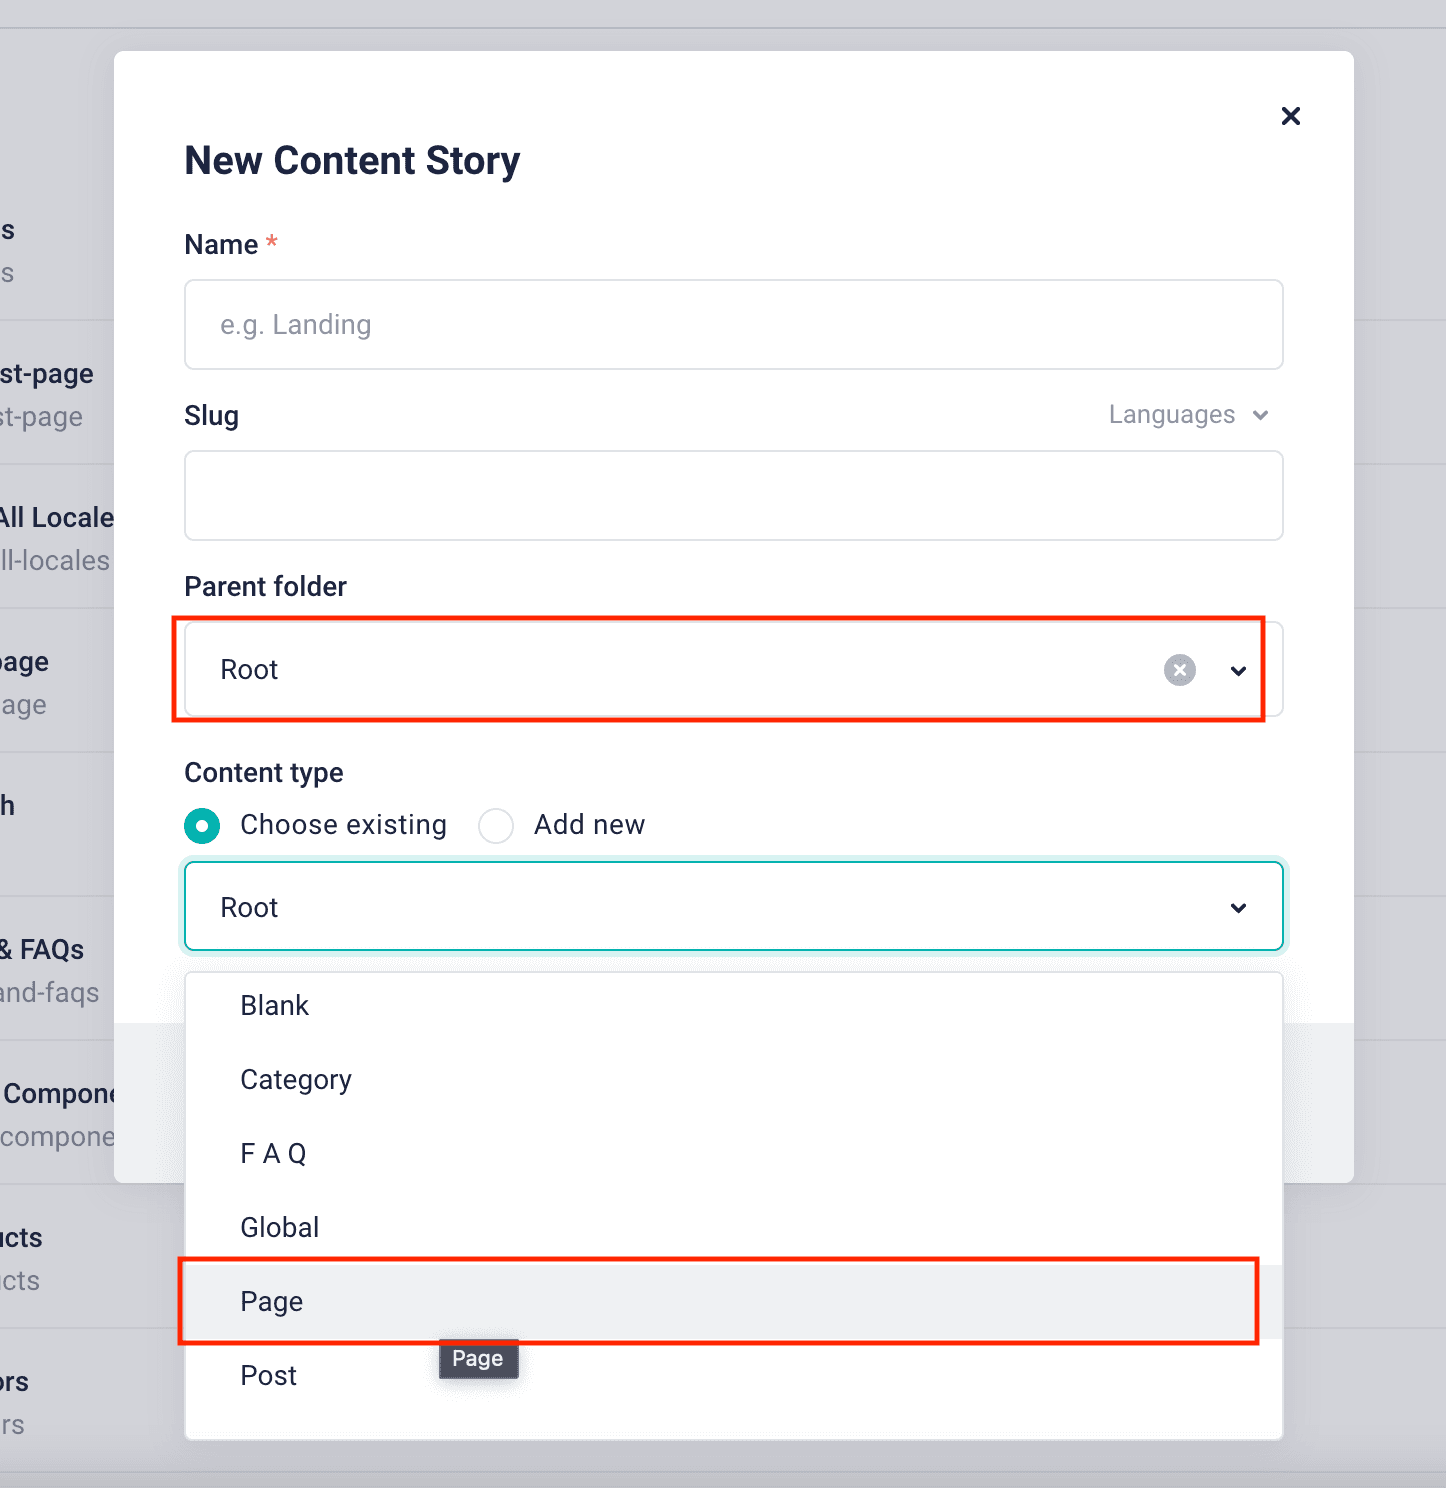Choose F A Q content type option

[x=733, y=1154]
